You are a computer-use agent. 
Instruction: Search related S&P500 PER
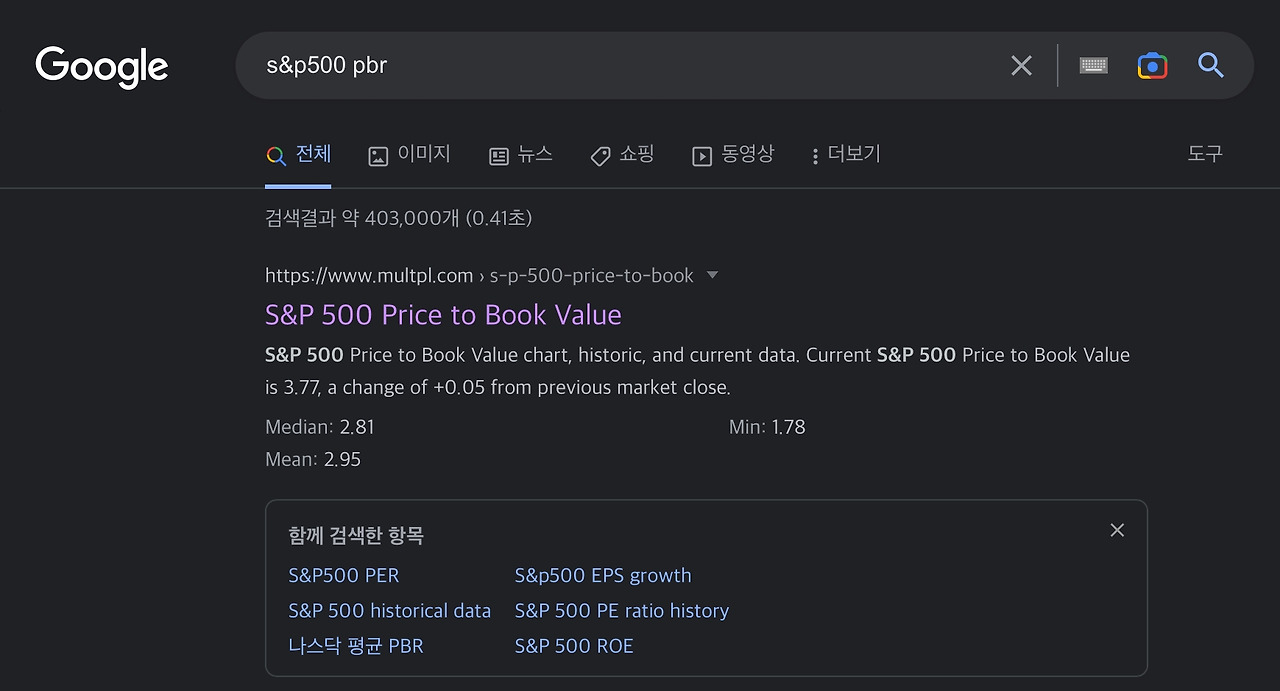(x=343, y=576)
